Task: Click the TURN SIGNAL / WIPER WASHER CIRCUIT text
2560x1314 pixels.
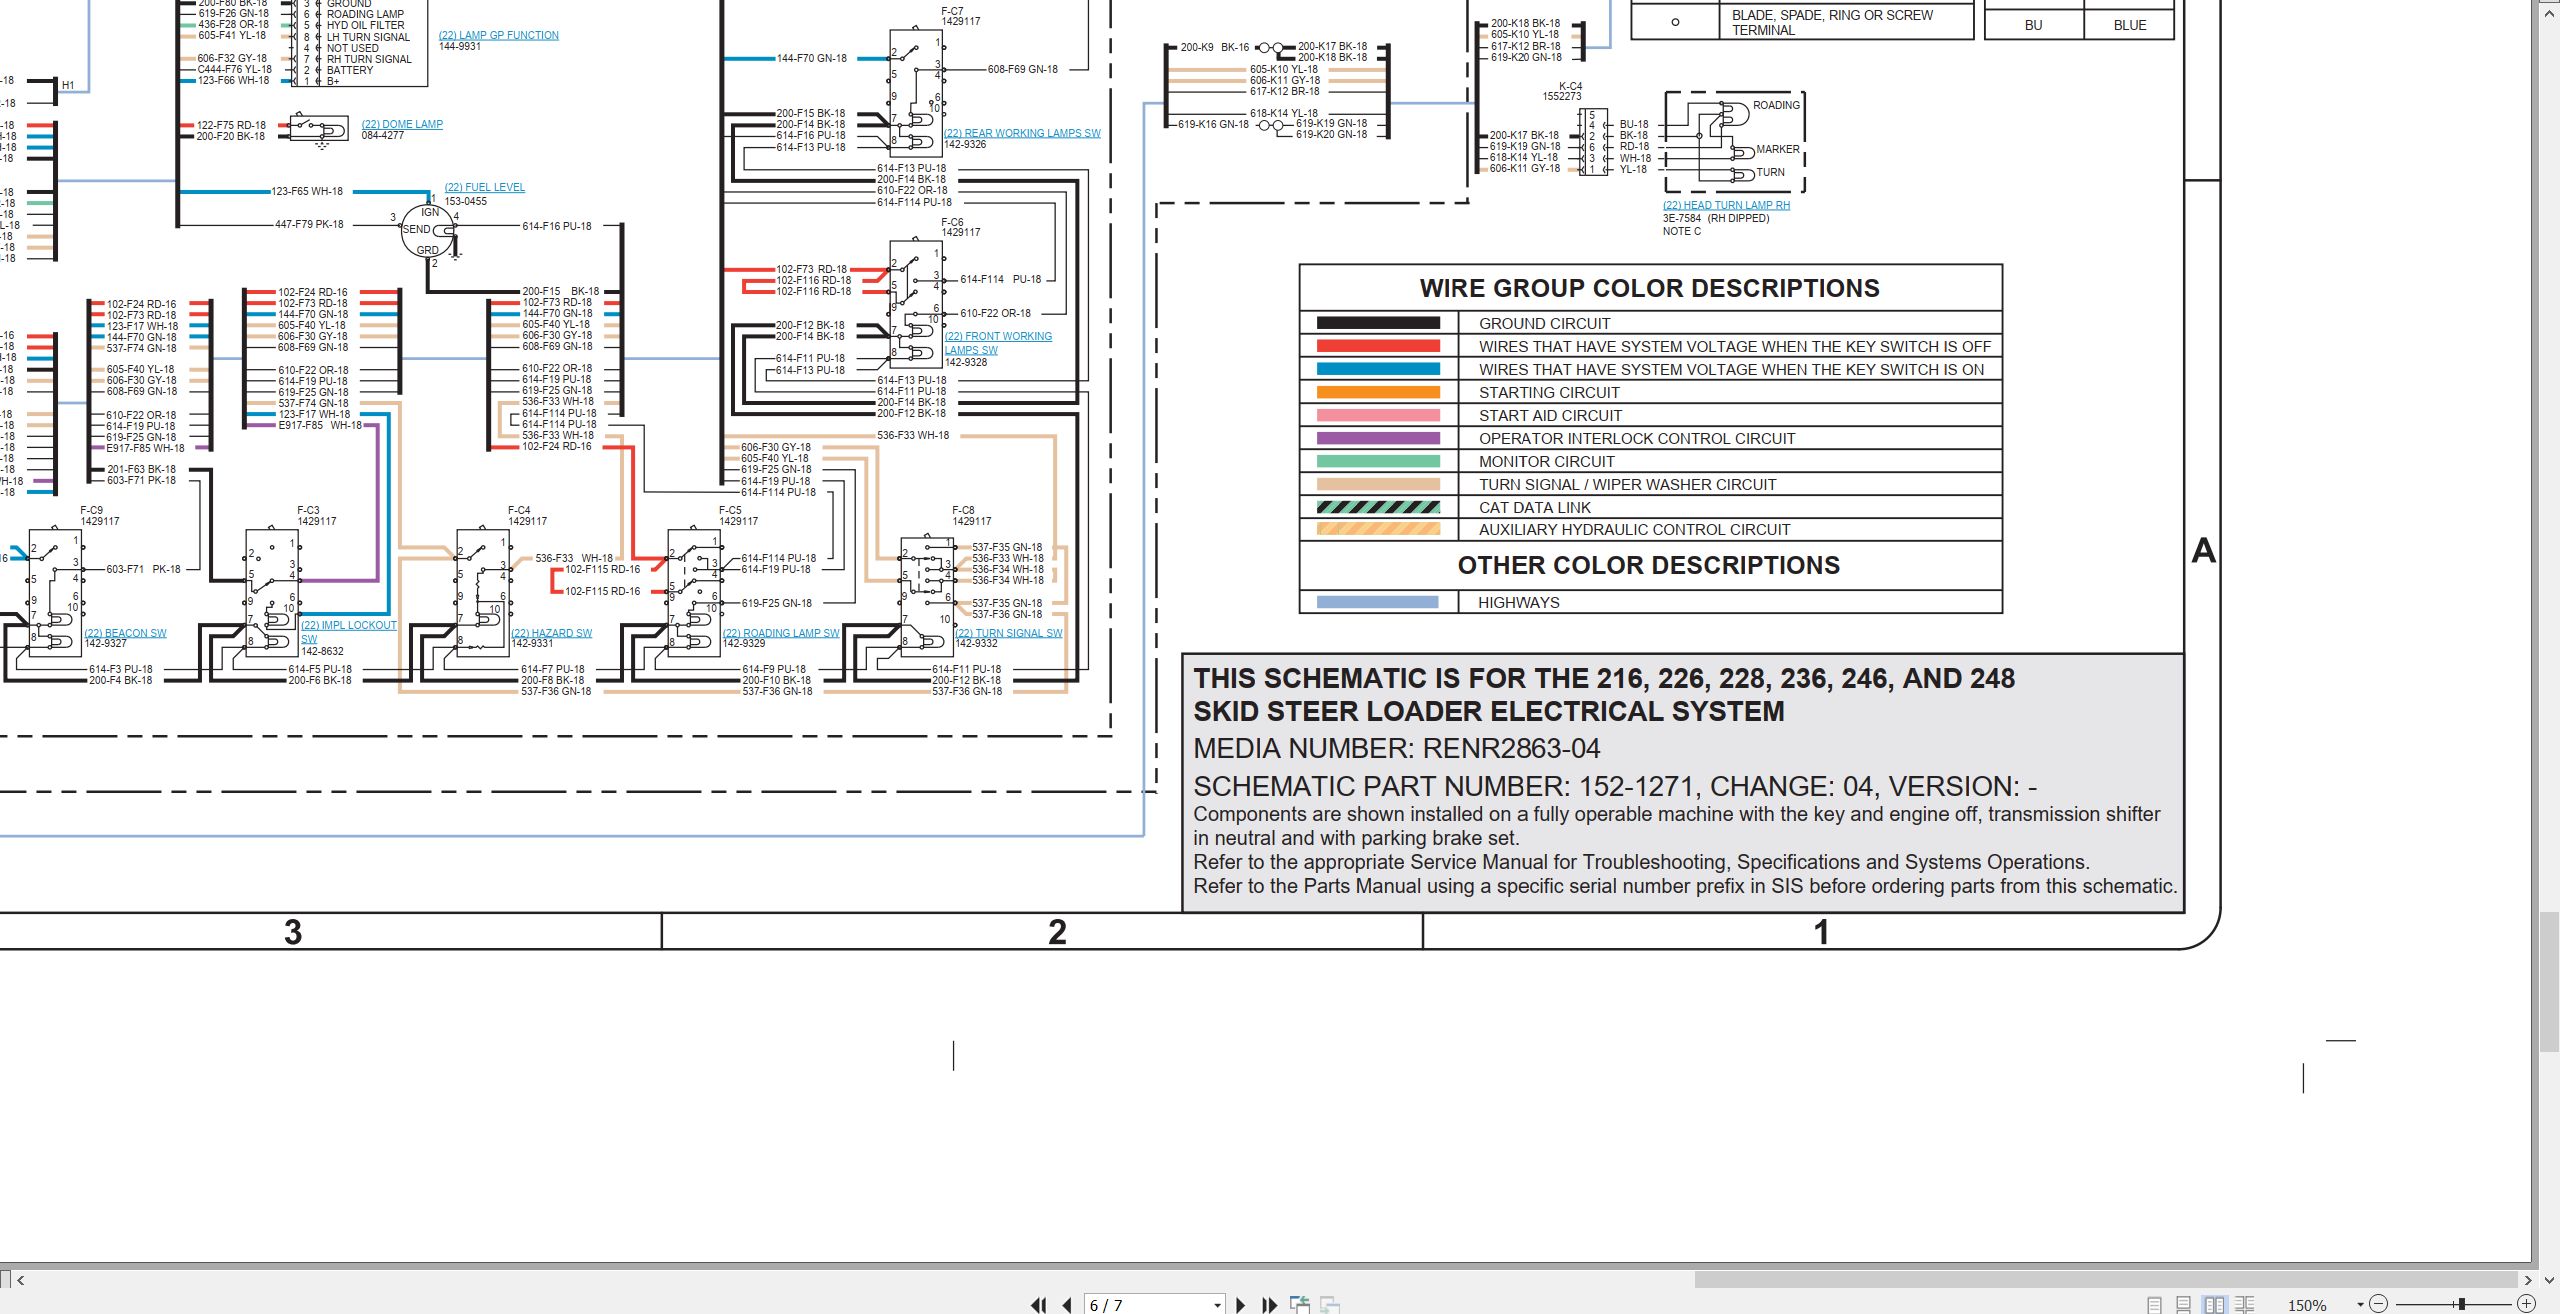Action: pyautogui.click(x=1627, y=484)
